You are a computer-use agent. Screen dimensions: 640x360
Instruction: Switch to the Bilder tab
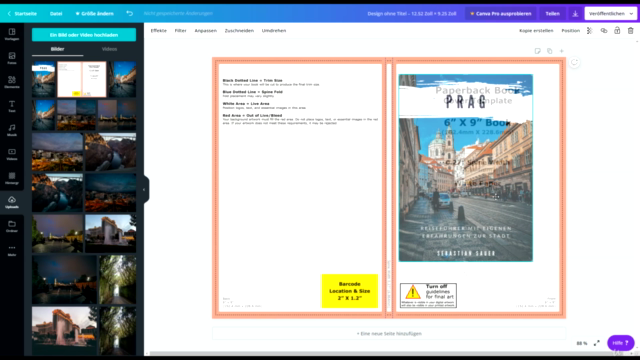58,49
